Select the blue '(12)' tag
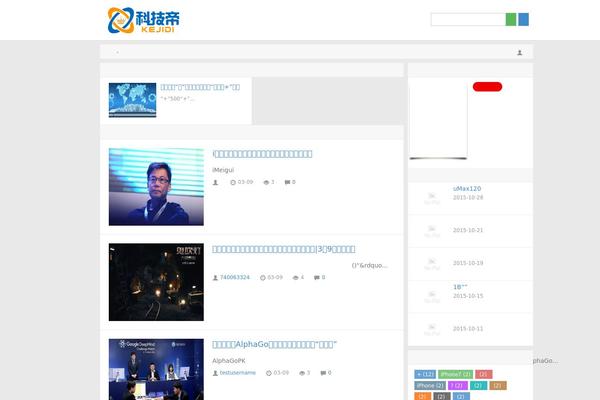This screenshot has height=400, width=600. click(425, 374)
